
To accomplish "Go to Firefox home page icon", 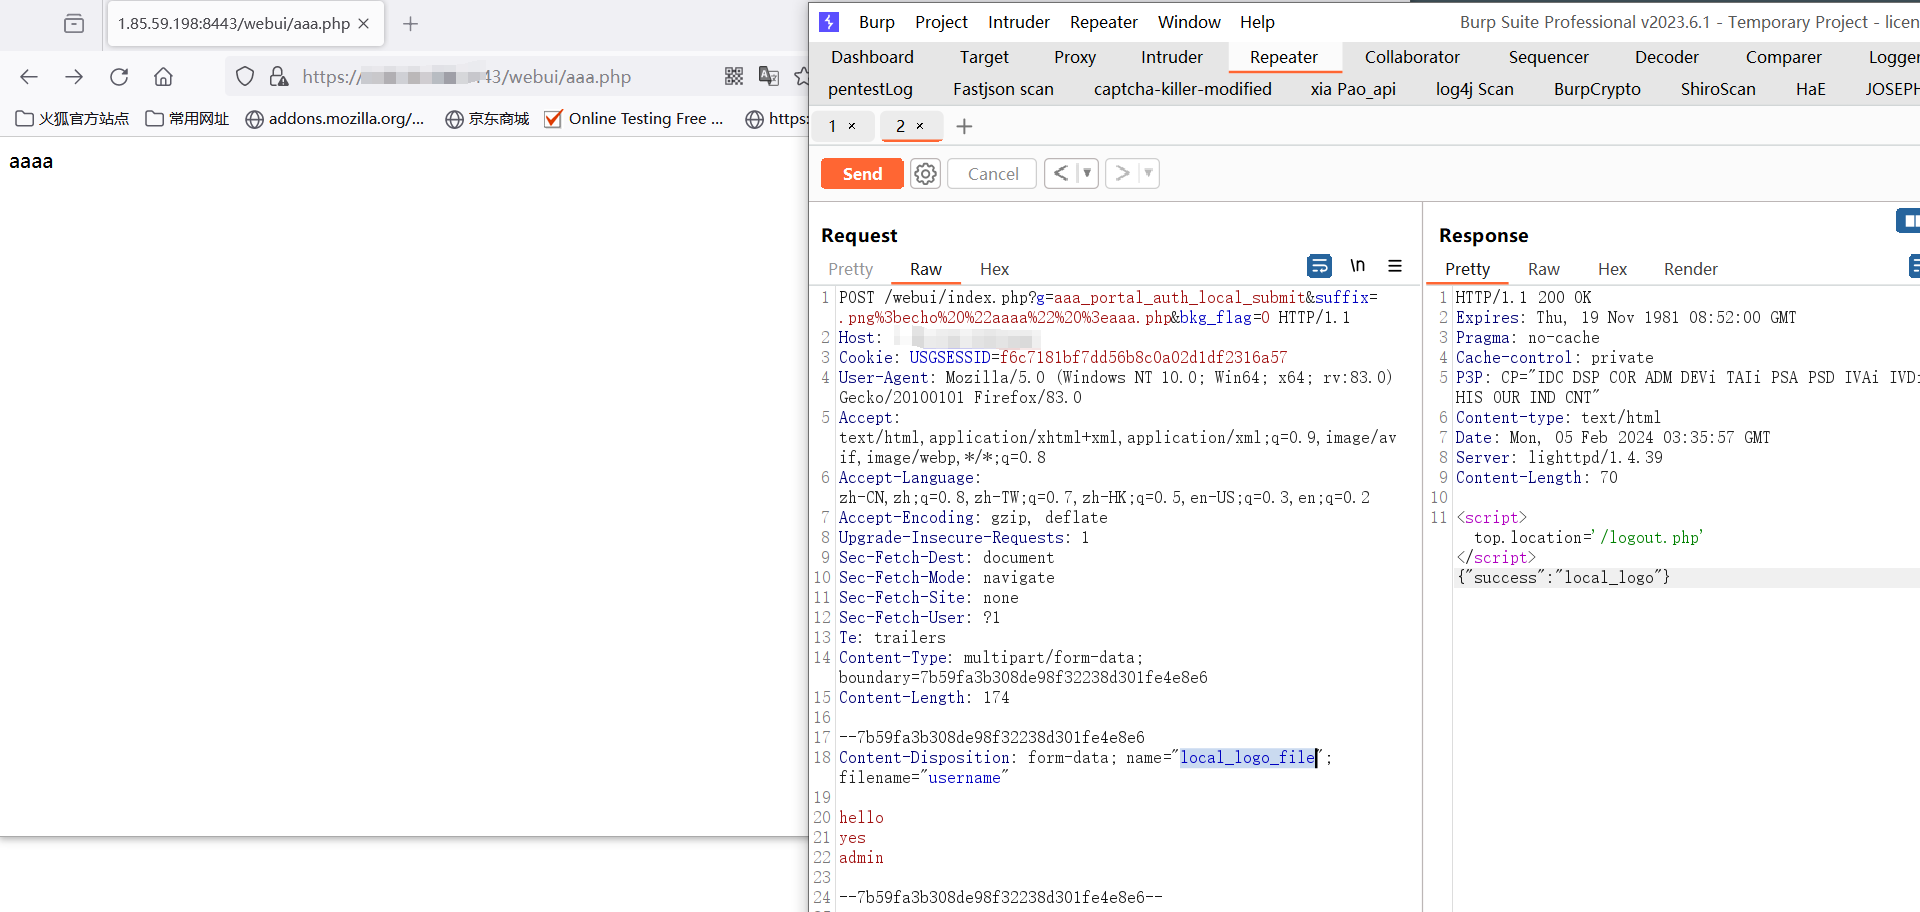I will point(163,76).
